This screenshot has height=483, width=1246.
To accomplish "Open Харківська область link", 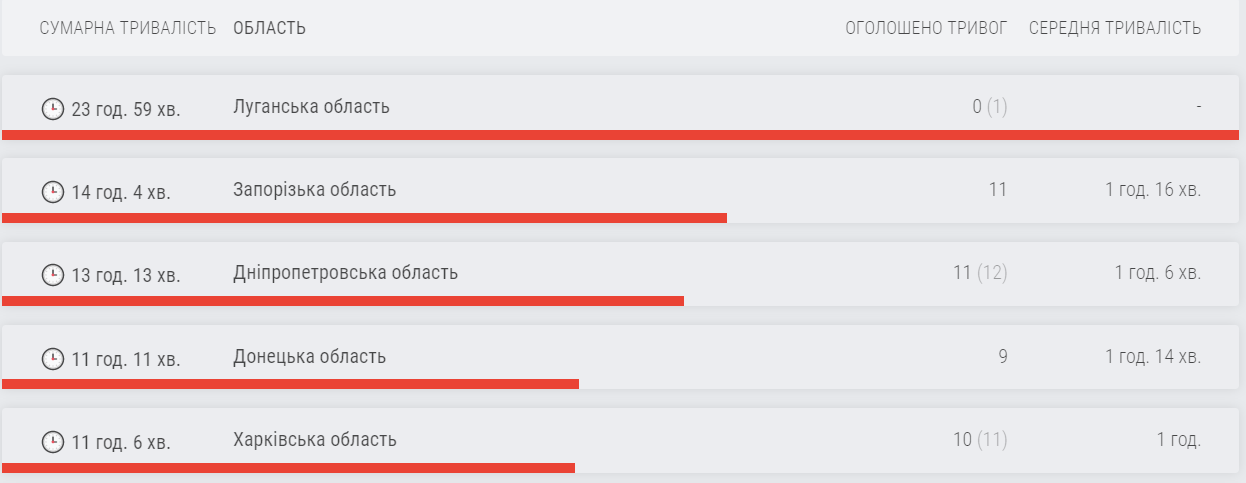I will [x=314, y=440].
